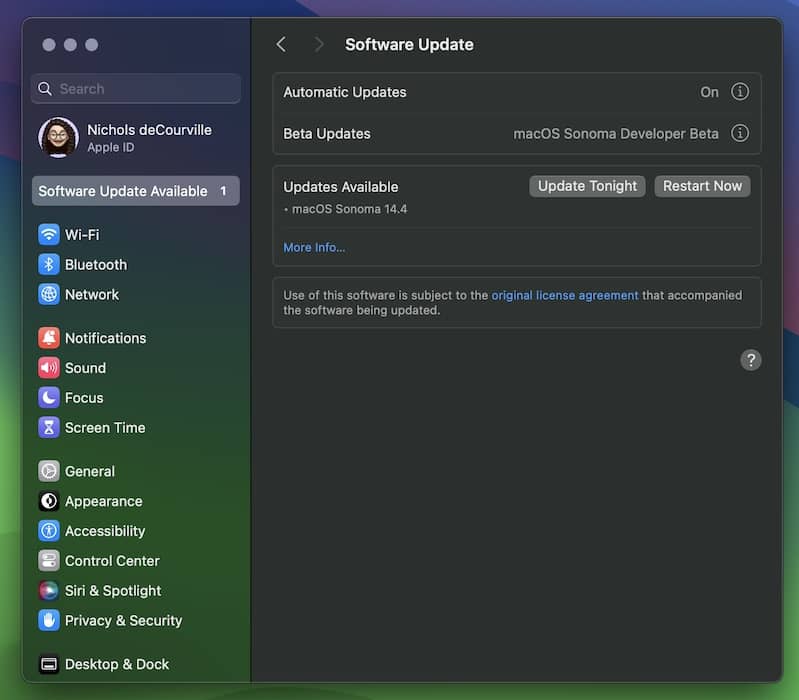Open Screen Time hourglass icon
Image resolution: width=799 pixels, height=700 pixels.
[49, 428]
